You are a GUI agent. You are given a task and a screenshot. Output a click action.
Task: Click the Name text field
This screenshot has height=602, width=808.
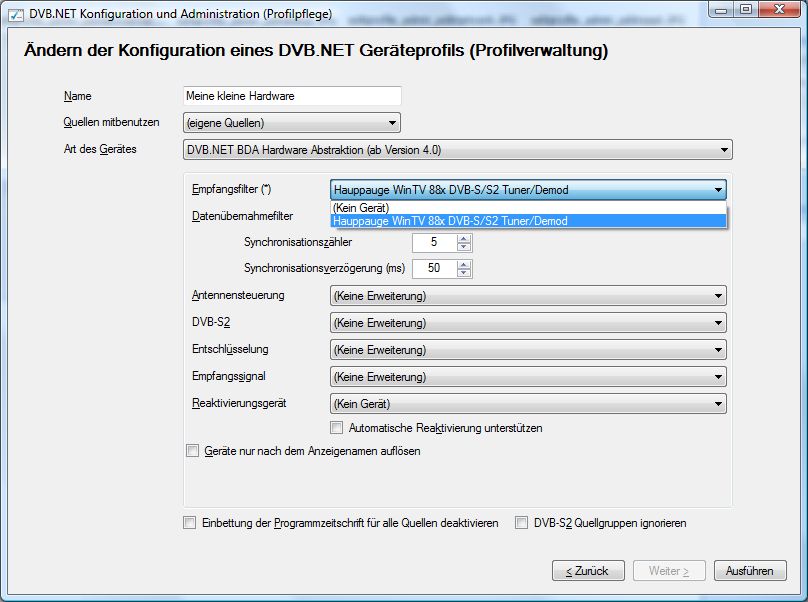coord(292,96)
